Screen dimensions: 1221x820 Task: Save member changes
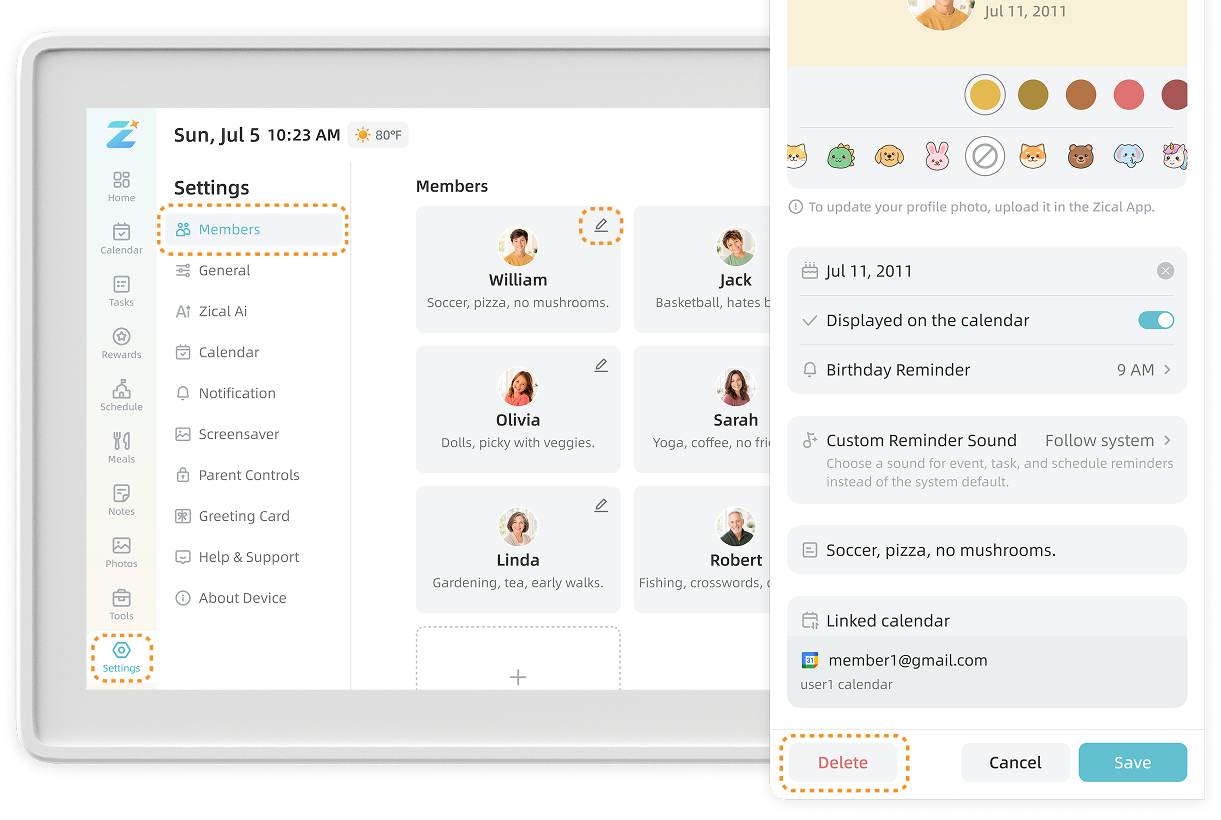(x=1133, y=762)
